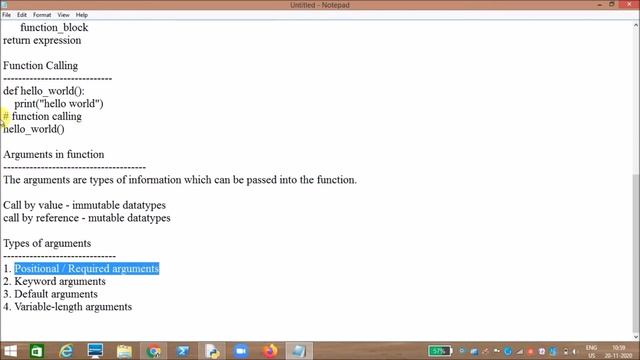Open the computer monitor icon on taskbar
Screen dimensions: 640x360
(95, 351)
